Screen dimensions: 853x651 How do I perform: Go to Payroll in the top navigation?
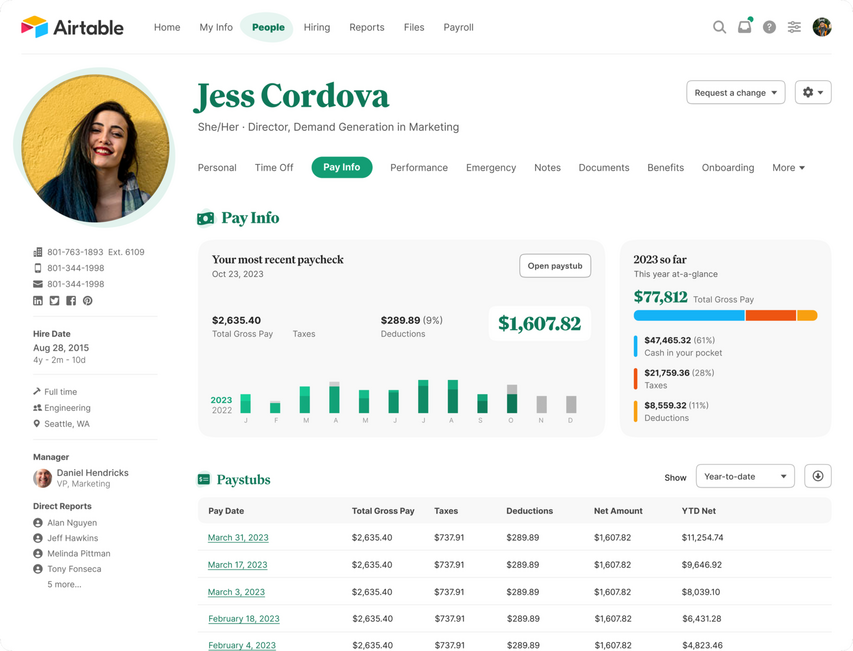[x=458, y=27]
